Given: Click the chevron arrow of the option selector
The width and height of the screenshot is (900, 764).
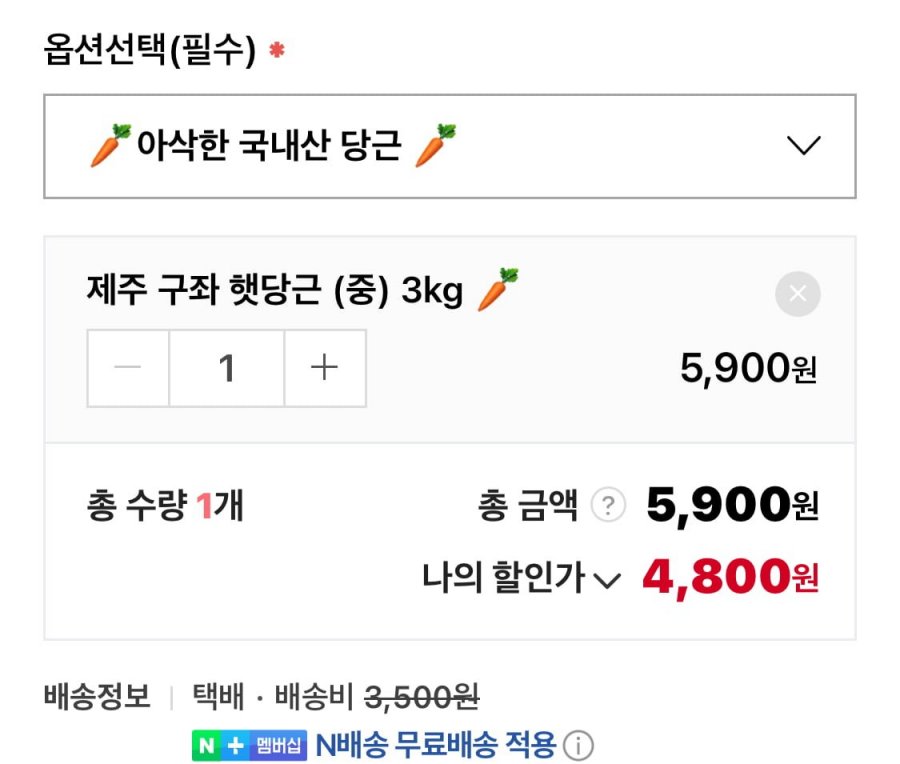Looking at the screenshot, I should click(x=803, y=146).
